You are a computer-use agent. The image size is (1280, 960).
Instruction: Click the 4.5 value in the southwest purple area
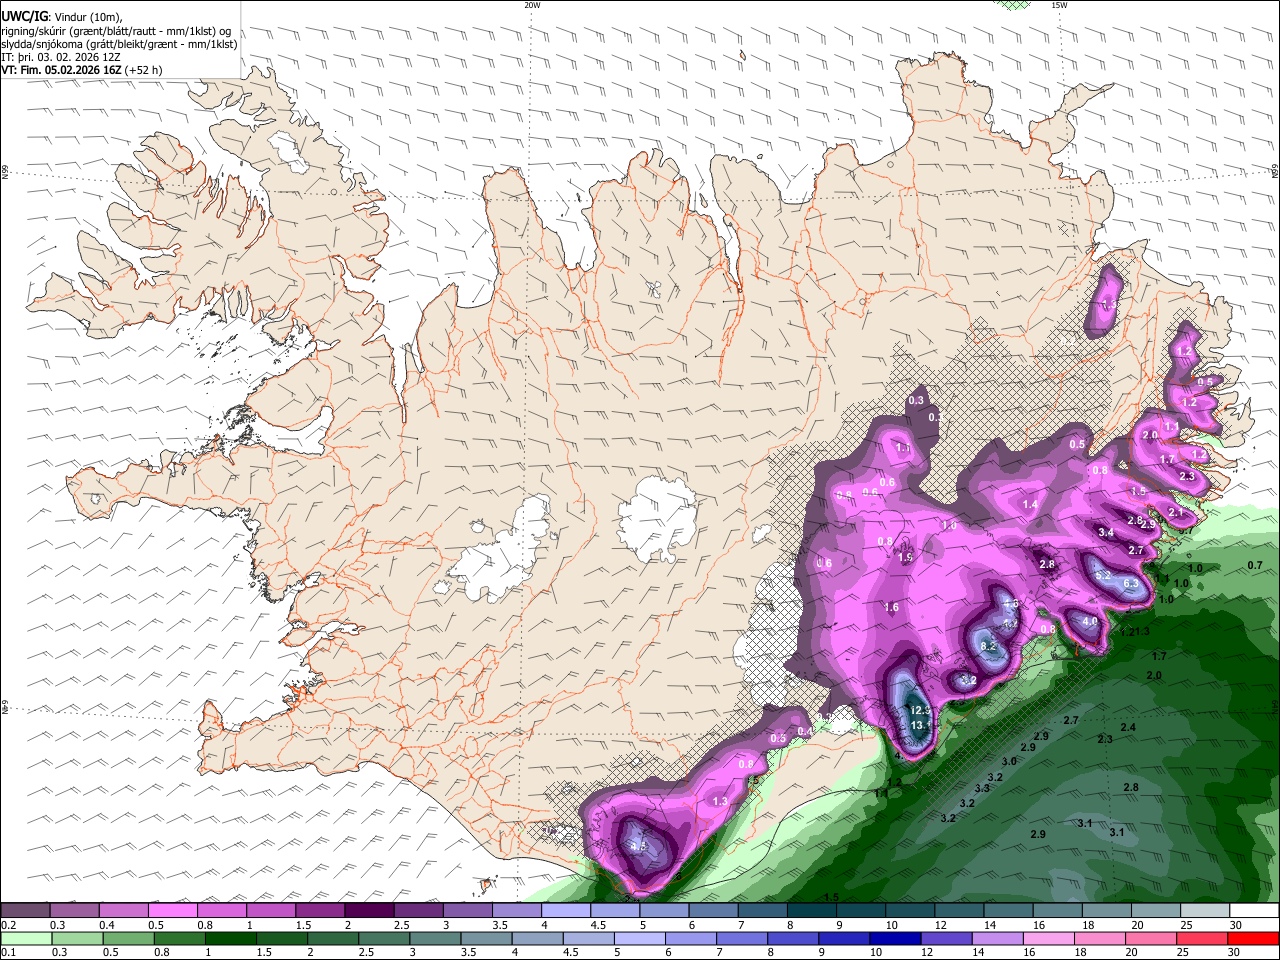pos(637,846)
